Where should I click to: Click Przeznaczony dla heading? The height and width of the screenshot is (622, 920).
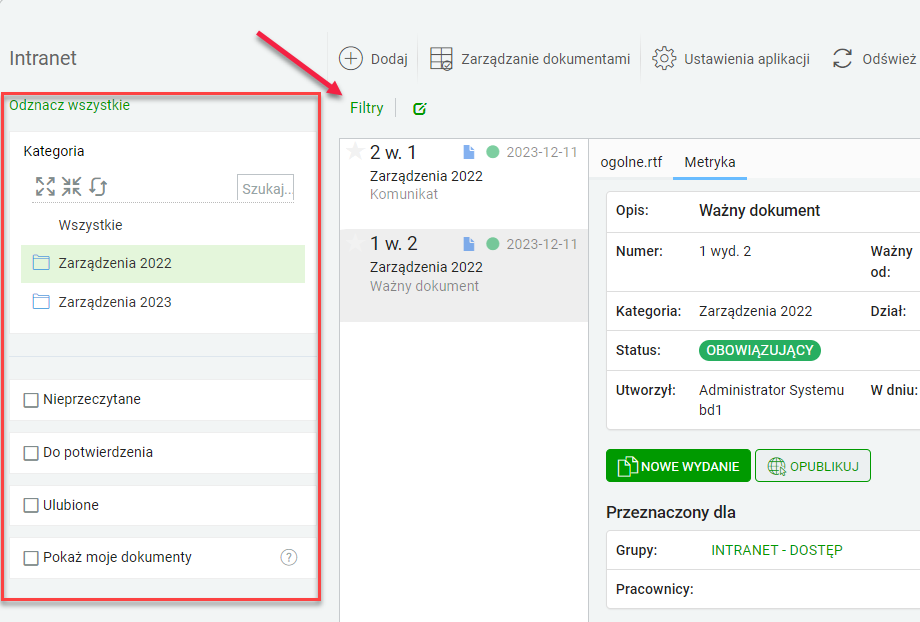(671, 512)
